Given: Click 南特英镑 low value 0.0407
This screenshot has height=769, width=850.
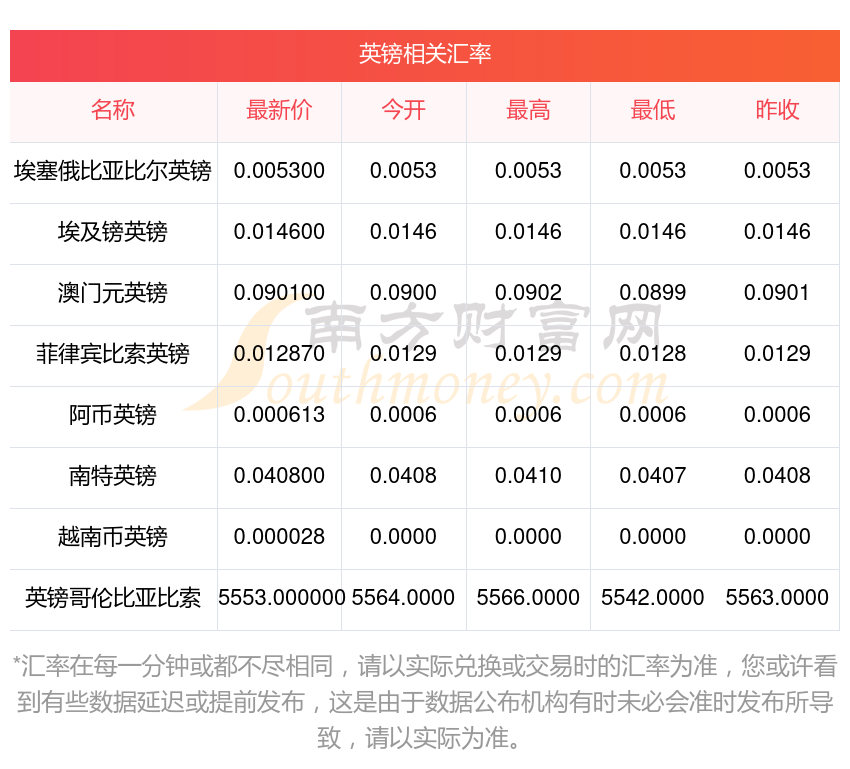Looking at the screenshot, I should point(653,476).
